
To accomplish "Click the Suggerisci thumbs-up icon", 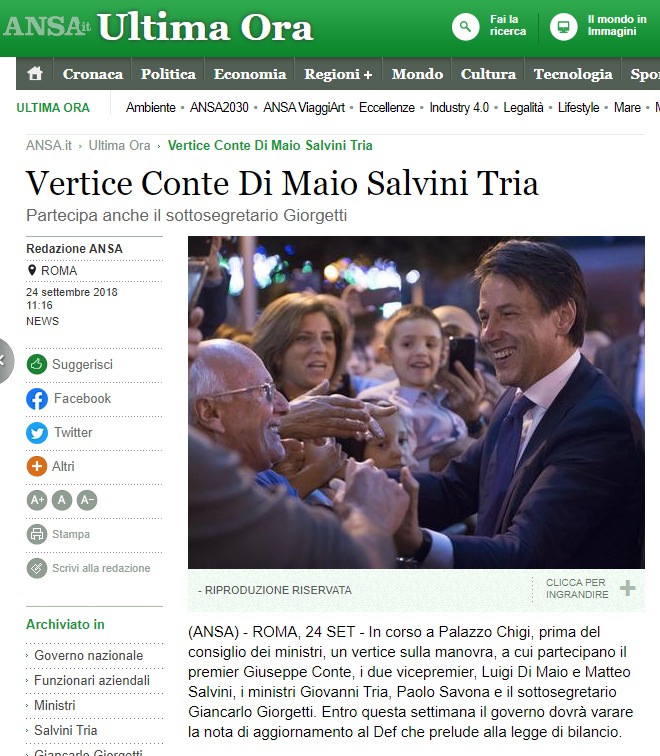I will pos(37,364).
